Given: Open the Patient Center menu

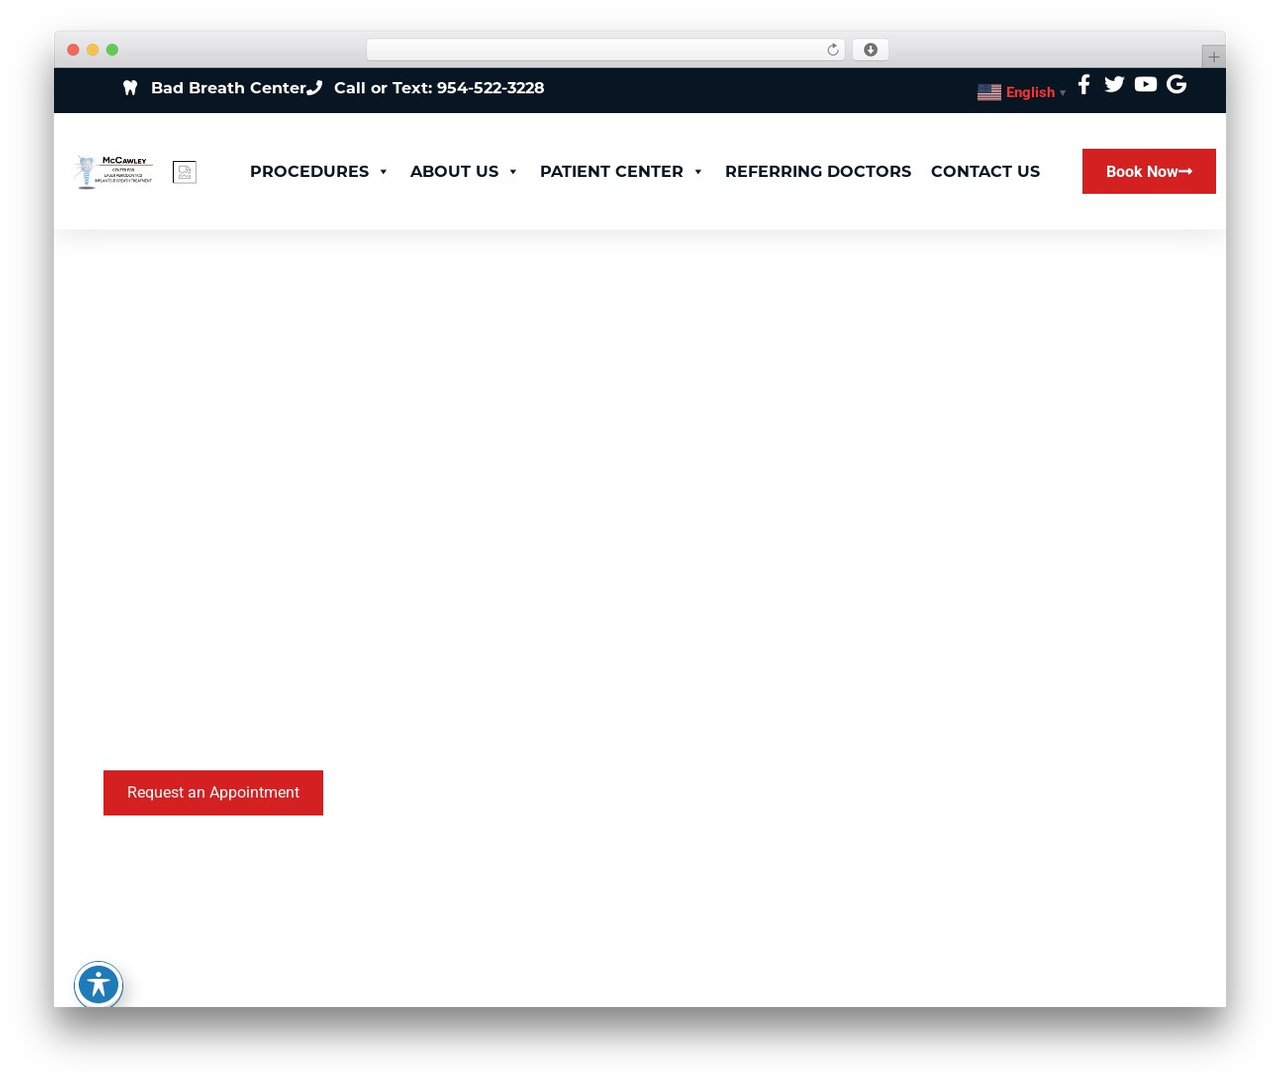Looking at the screenshot, I should [611, 172].
